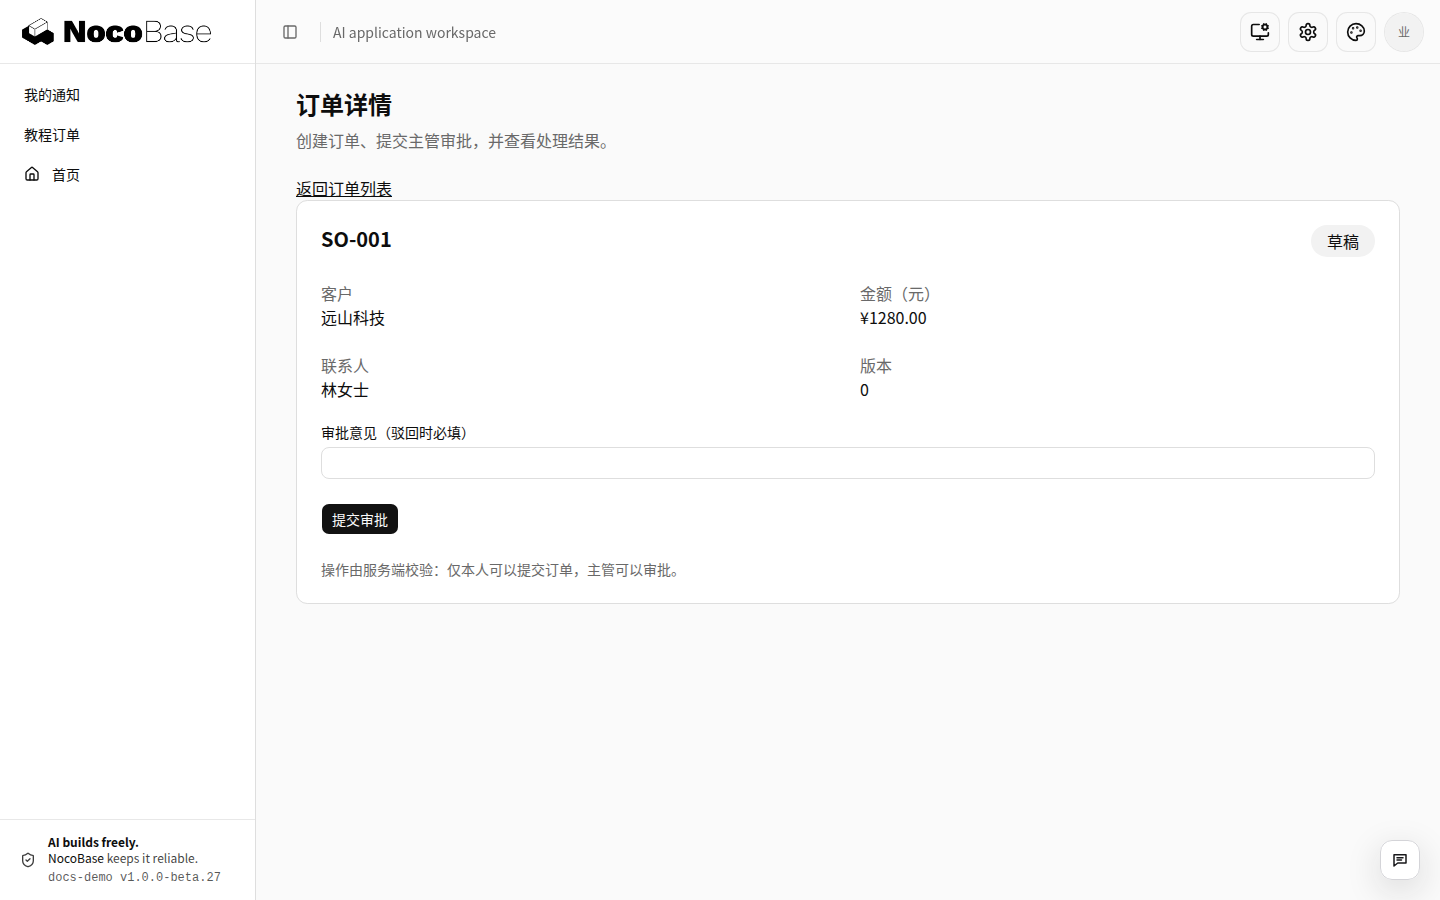Click the amount ¥1280.00
The width and height of the screenshot is (1440, 900).
pos(893,318)
